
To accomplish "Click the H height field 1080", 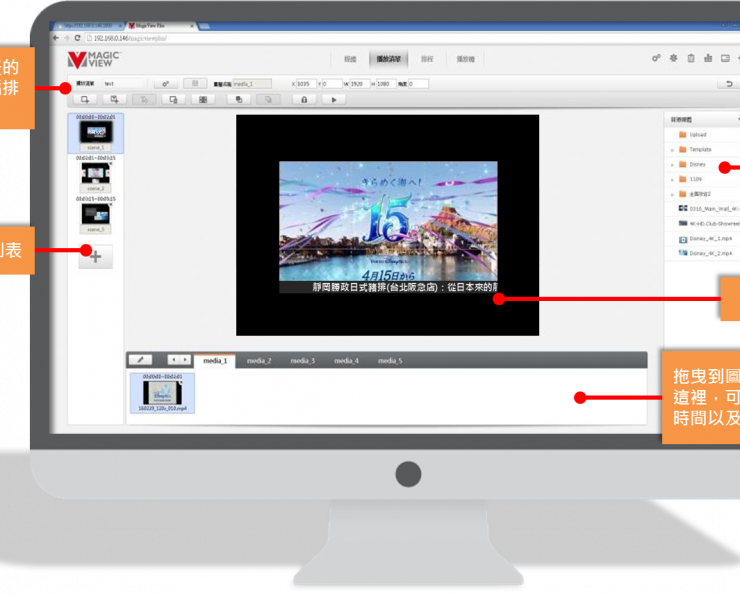I will 386,84.
